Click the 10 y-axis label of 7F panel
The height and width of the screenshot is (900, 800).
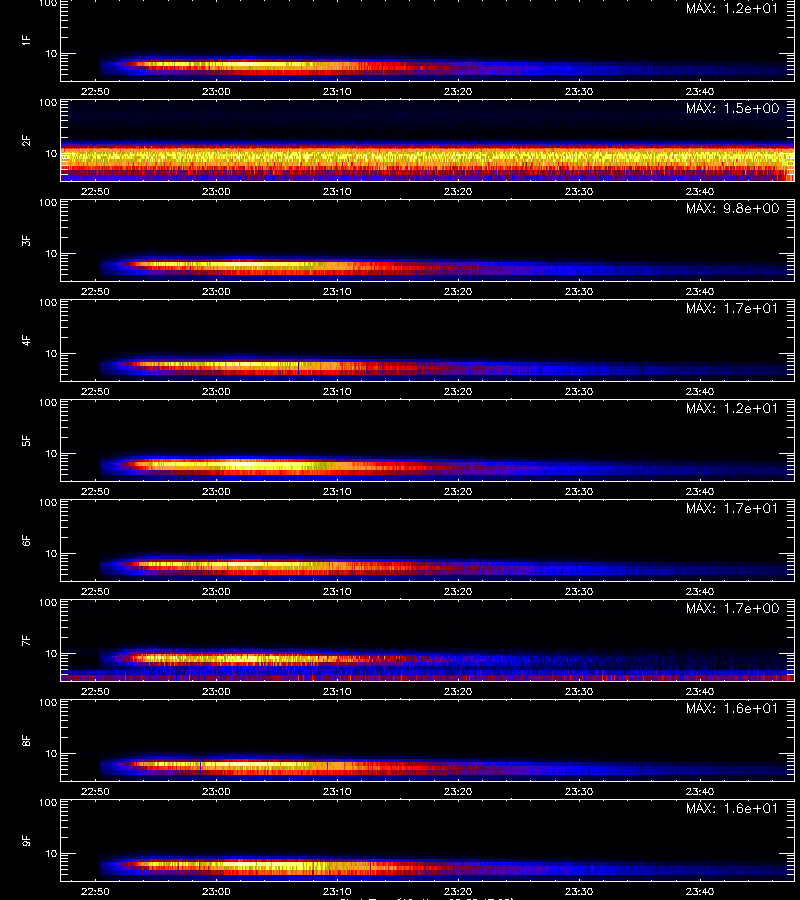[52, 653]
